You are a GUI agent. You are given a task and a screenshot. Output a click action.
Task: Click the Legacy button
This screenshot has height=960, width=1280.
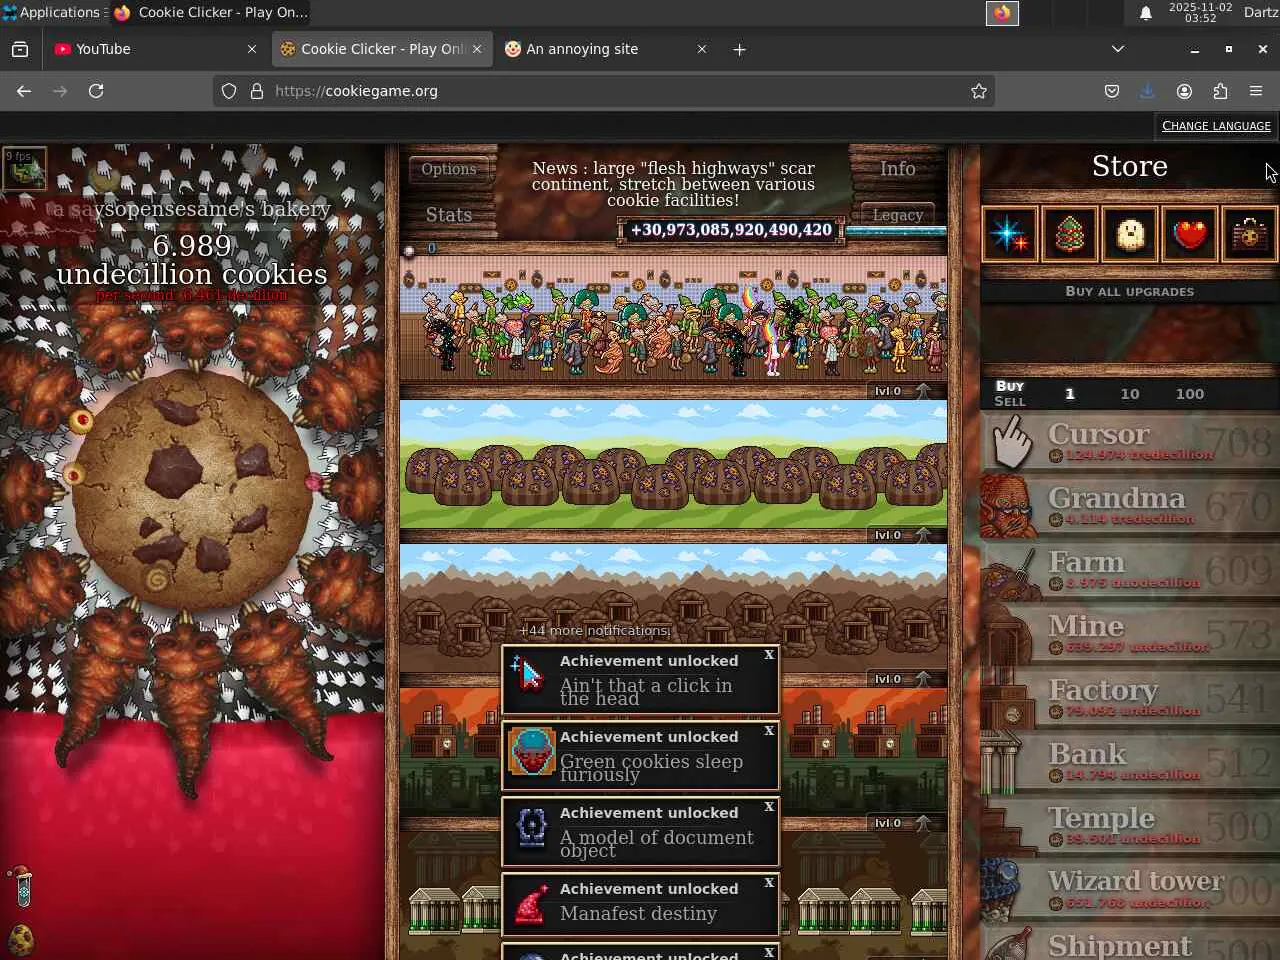(897, 215)
